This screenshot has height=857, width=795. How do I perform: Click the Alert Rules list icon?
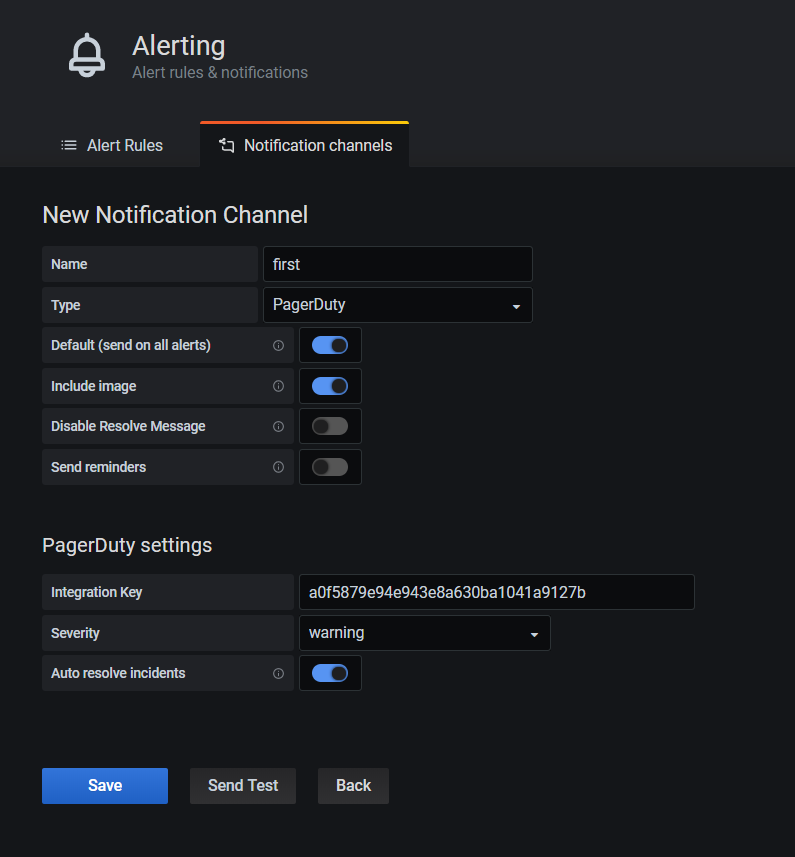point(69,145)
